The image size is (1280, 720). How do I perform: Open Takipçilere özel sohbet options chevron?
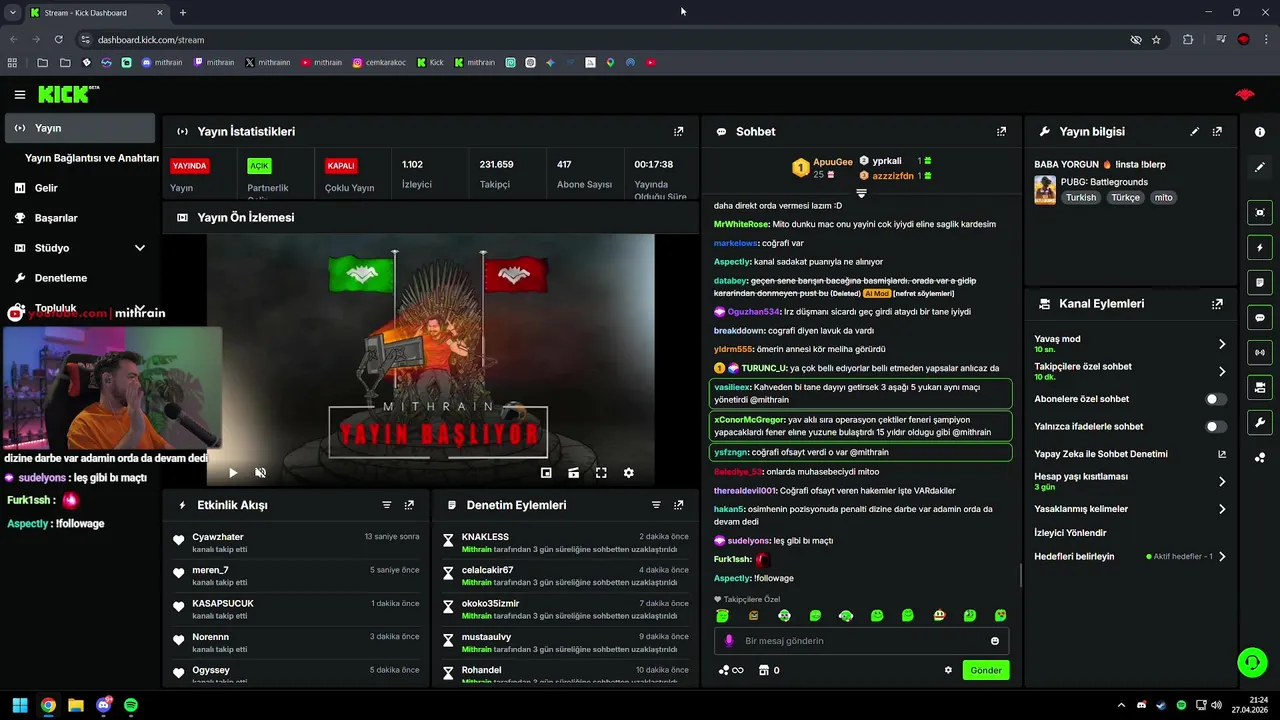[1222, 371]
